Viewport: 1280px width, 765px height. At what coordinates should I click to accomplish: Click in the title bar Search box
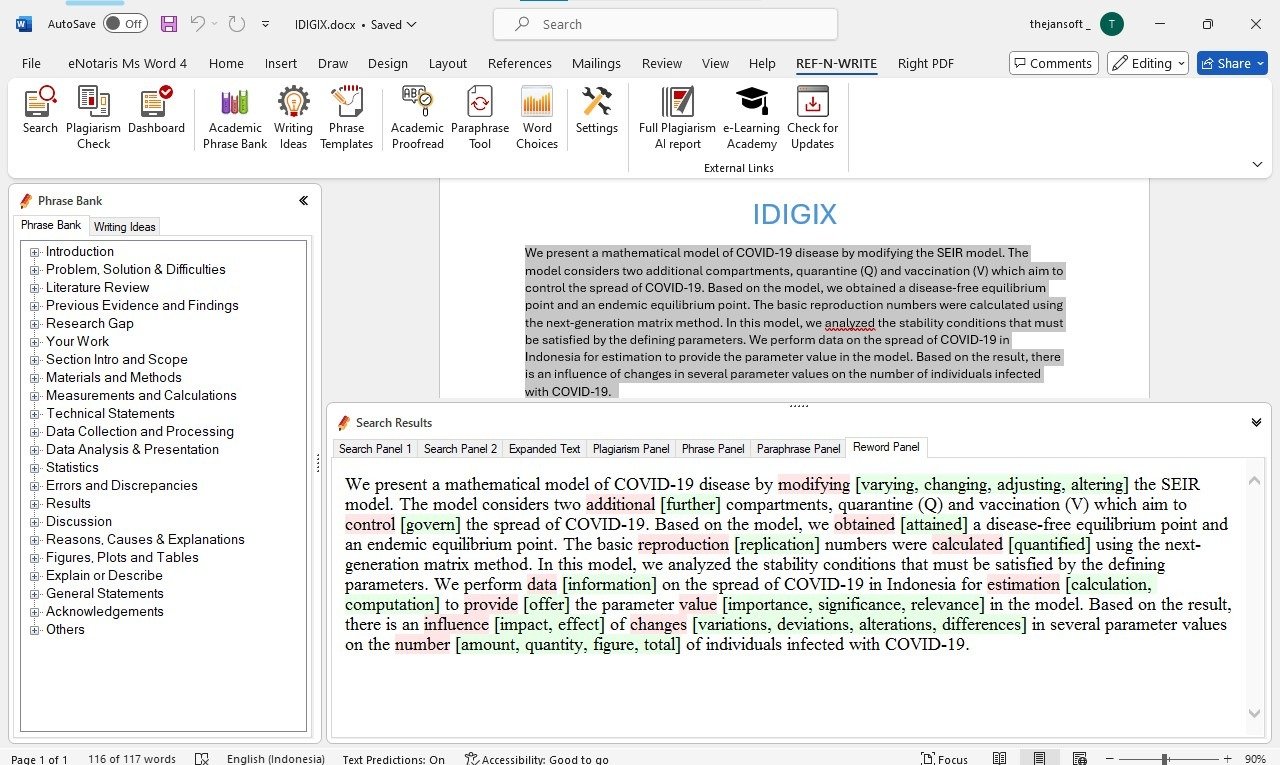tap(665, 24)
